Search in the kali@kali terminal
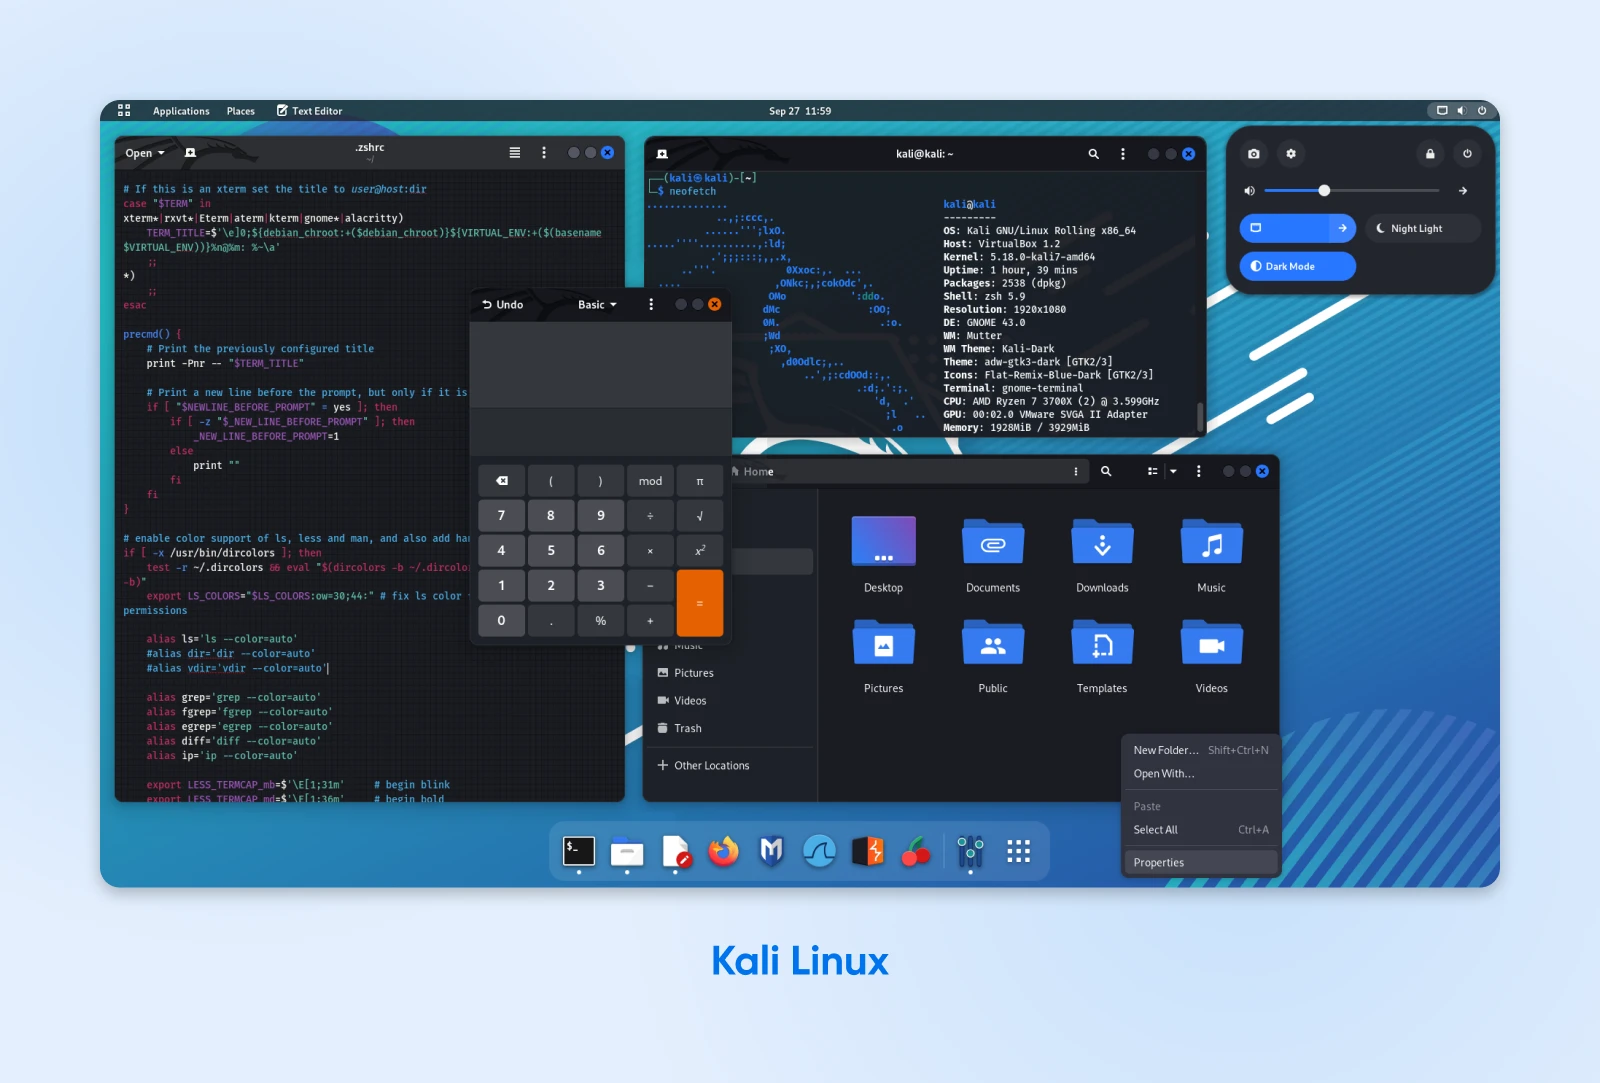This screenshot has height=1083, width=1600. click(1093, 154)
